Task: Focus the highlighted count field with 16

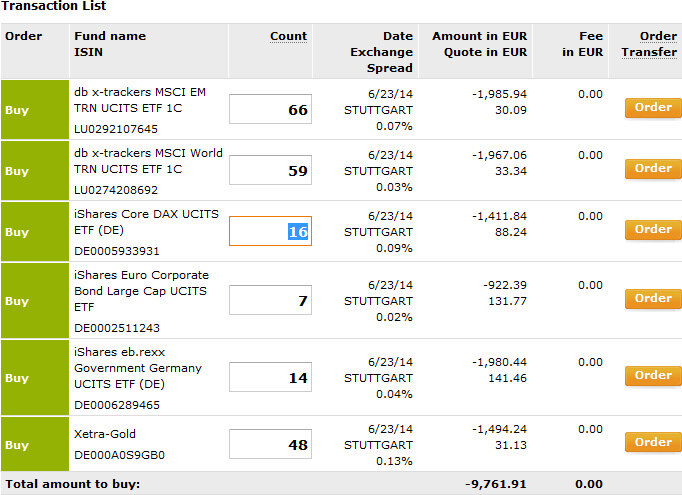Action: (270, 231)
